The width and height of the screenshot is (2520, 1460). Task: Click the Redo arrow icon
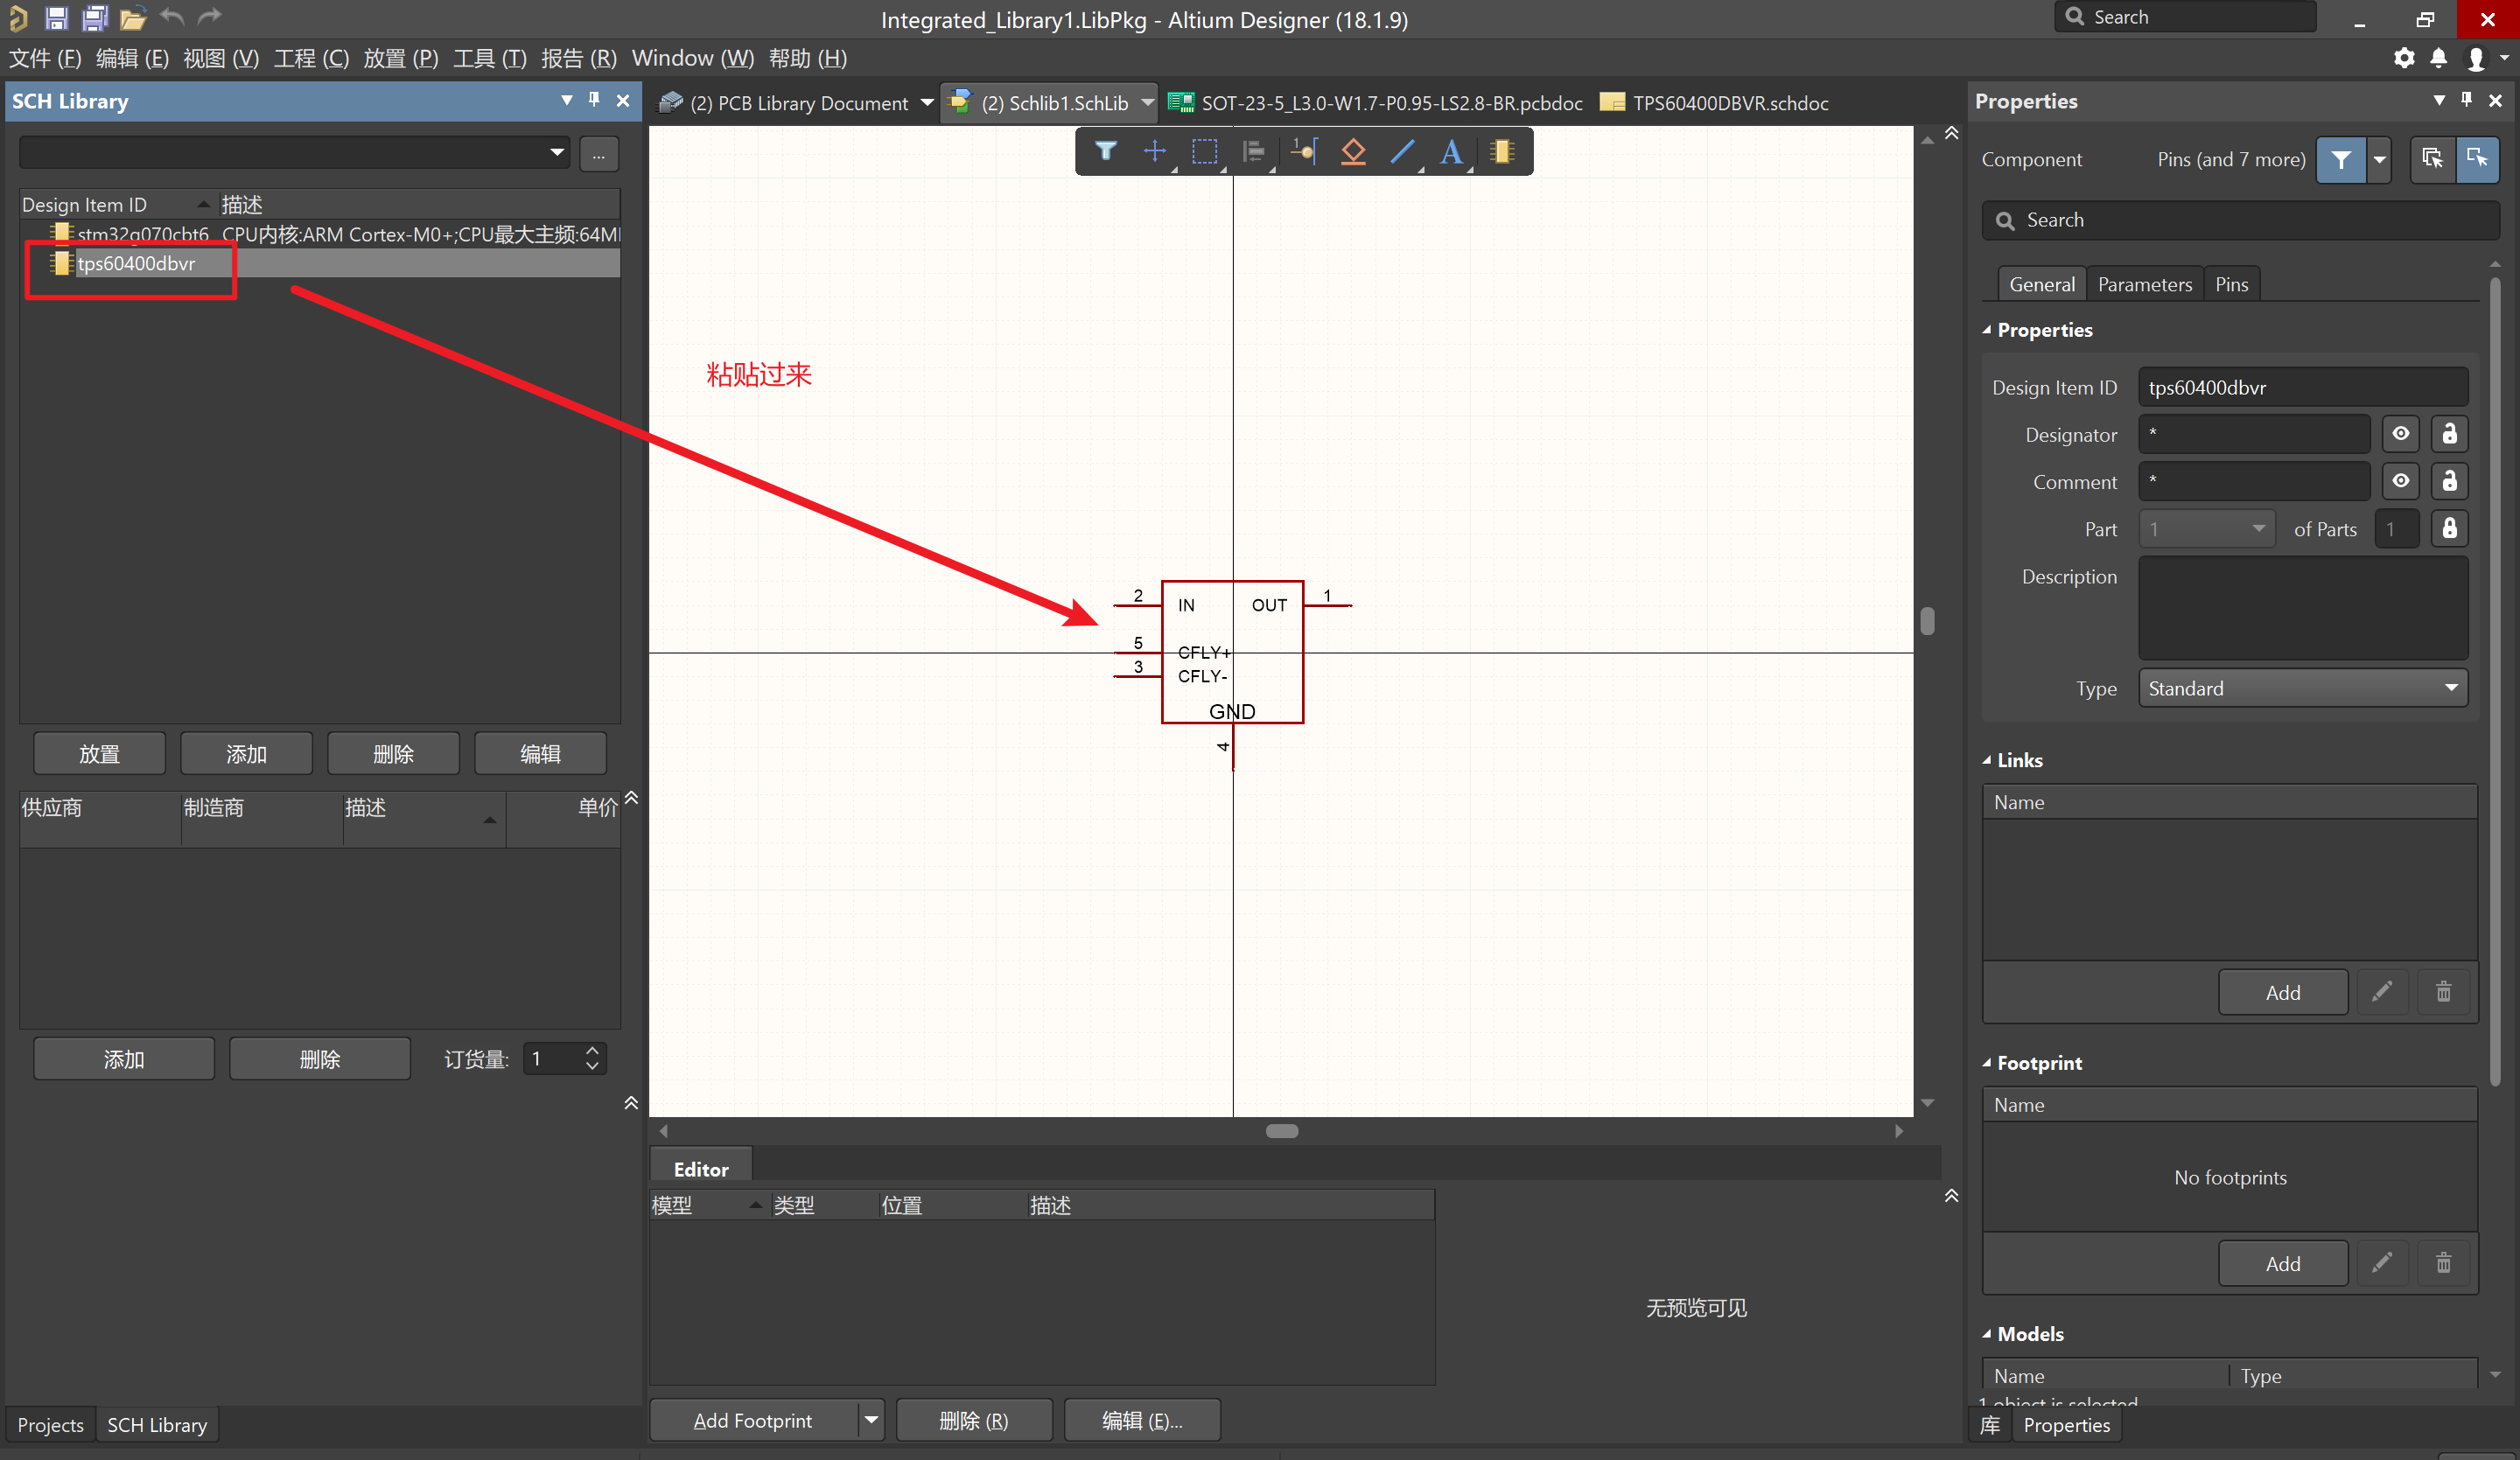209,17
